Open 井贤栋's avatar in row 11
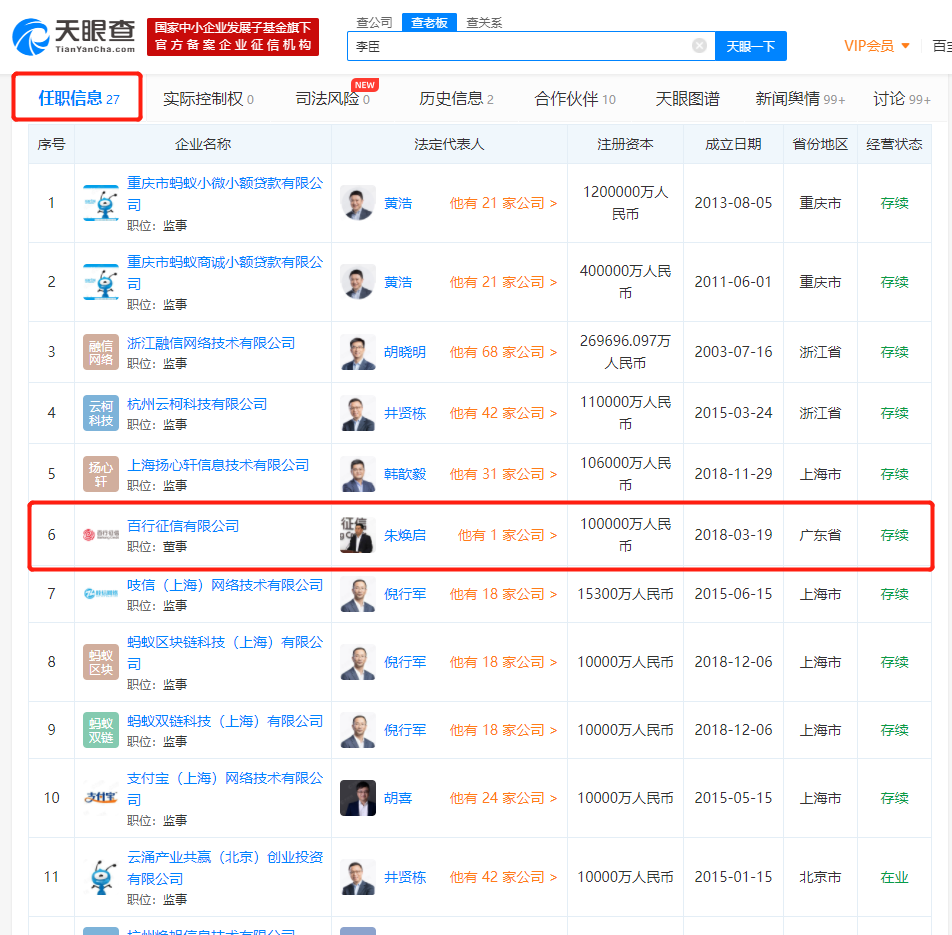 pyautogui.click(x=358, y=877)
